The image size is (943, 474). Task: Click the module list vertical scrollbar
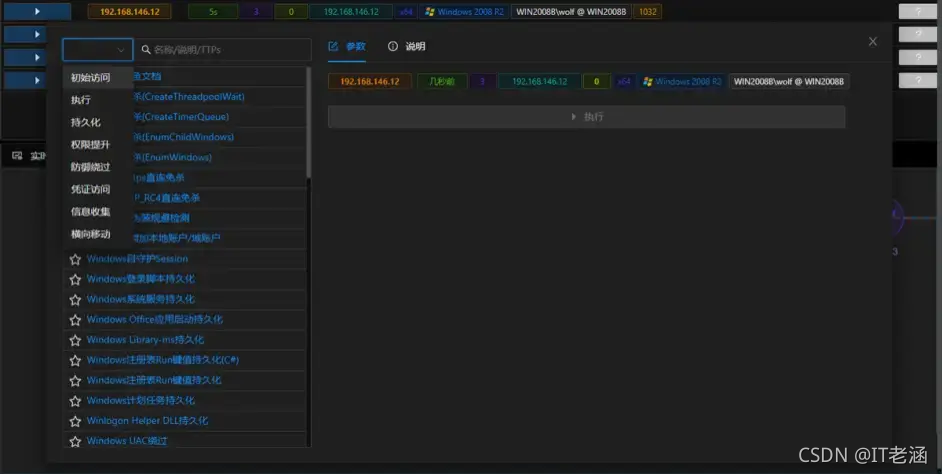(309, 123)
